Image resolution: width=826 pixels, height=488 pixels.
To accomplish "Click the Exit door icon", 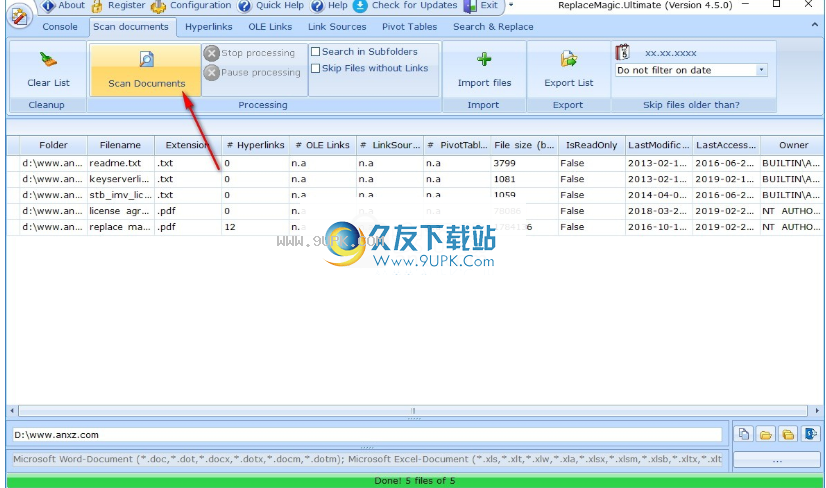I will (470, 6).
